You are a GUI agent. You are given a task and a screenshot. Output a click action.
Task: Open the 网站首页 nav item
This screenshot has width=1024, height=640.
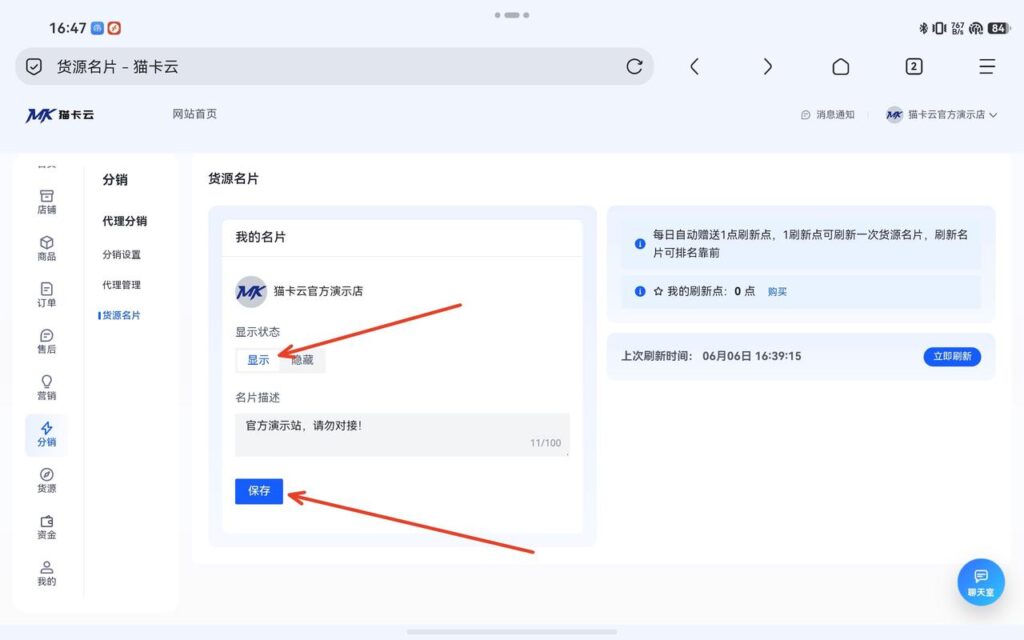tap(195, 114)
